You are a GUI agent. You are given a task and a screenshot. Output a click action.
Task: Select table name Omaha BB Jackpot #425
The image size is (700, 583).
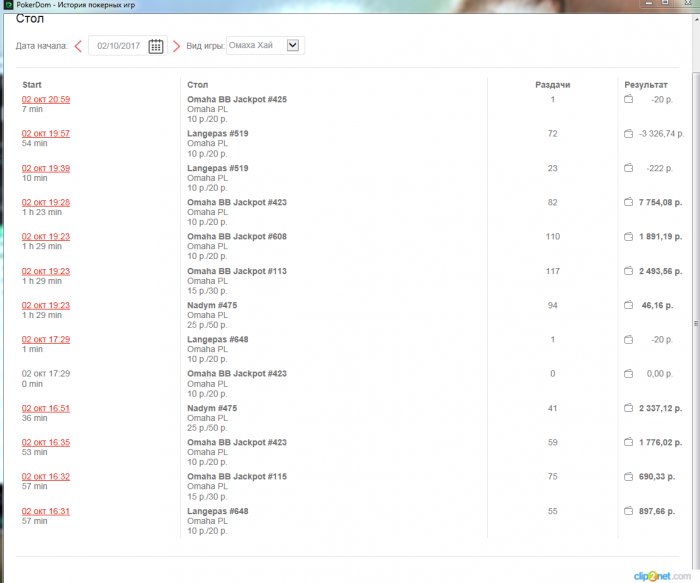pyautogui.click(x=237, y=99)
